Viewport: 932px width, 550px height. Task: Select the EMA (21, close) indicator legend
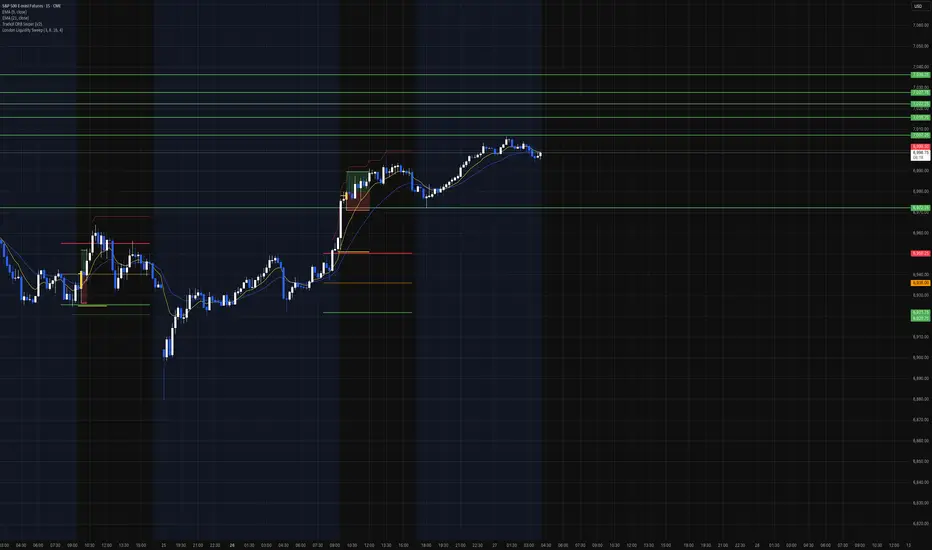click(15, 18)
